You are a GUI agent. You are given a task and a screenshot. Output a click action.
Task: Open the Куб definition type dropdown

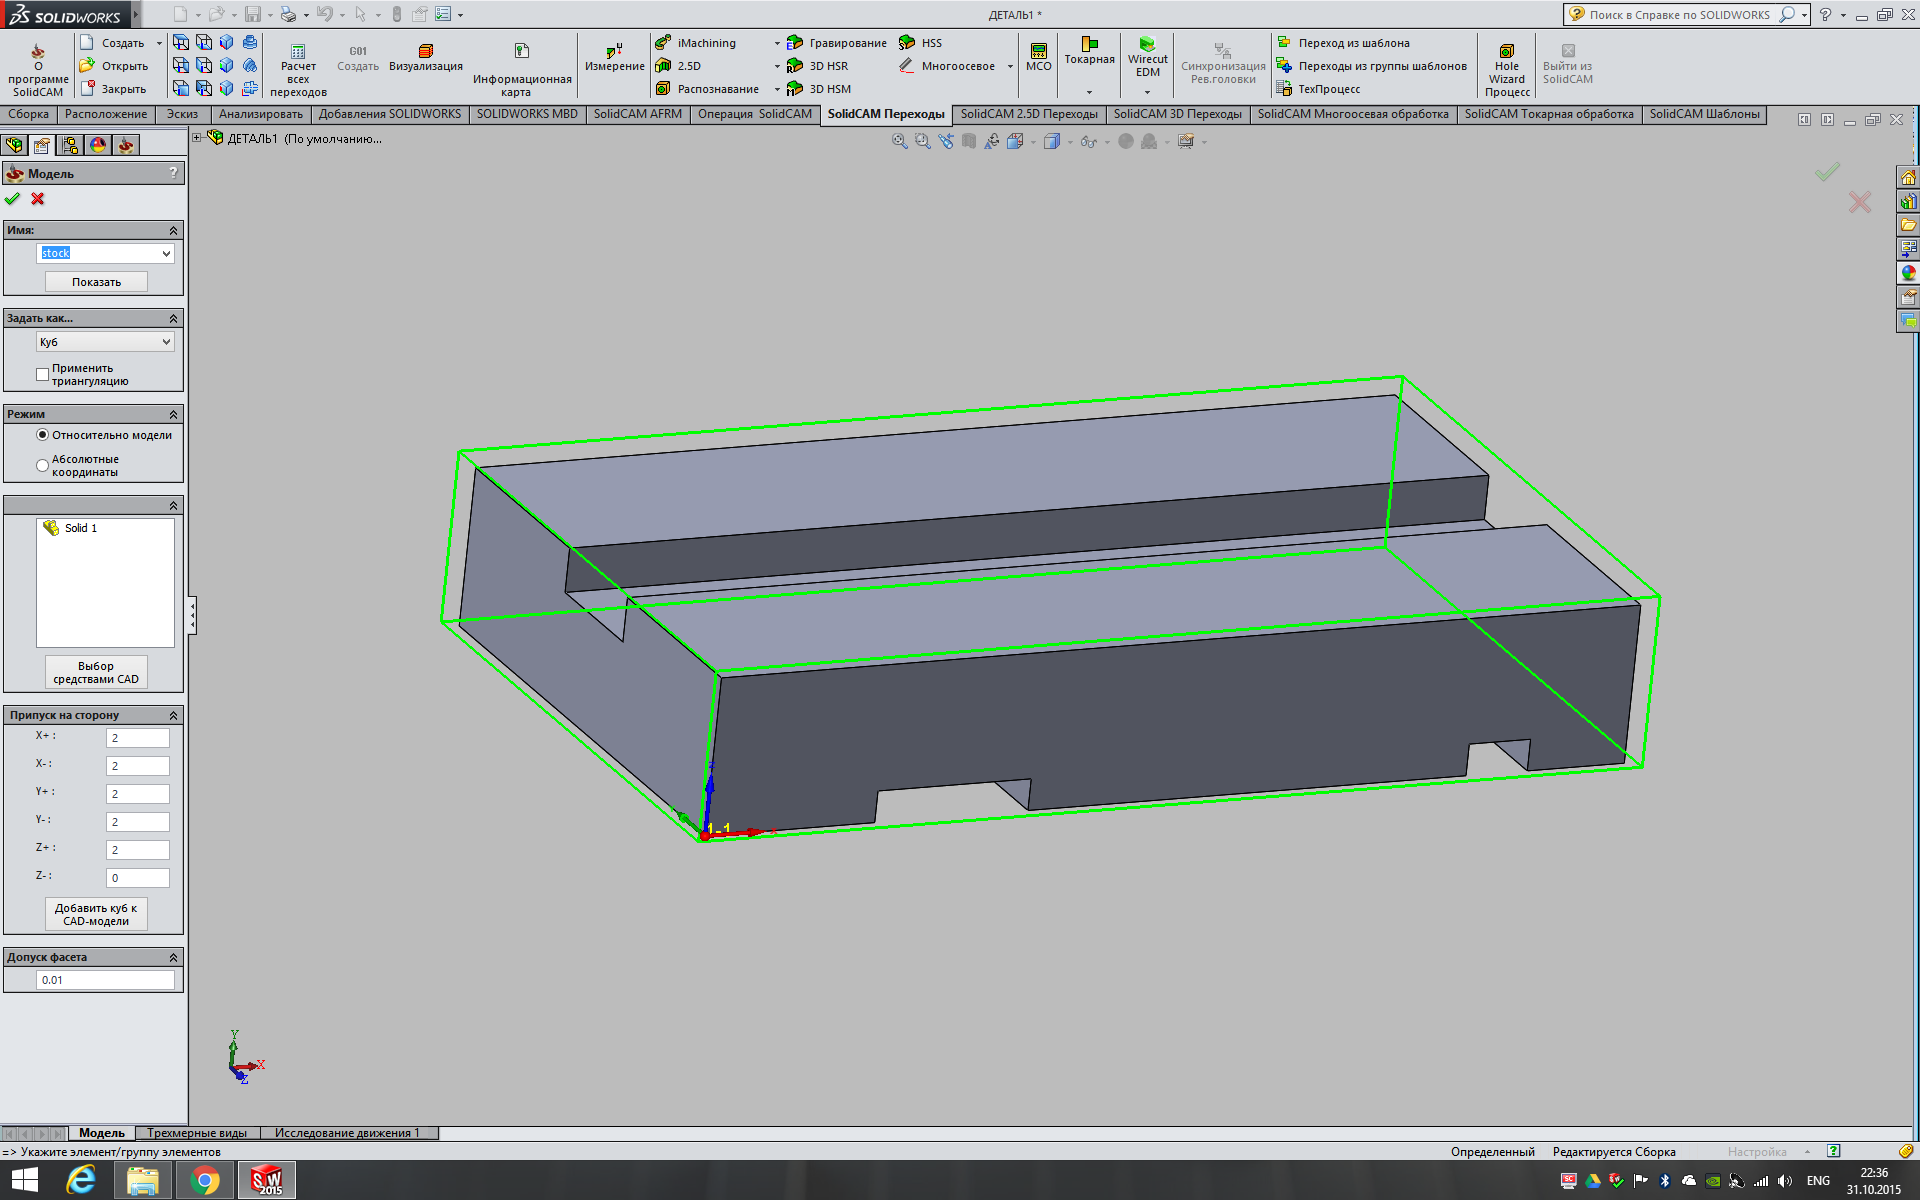pos(166,342)
